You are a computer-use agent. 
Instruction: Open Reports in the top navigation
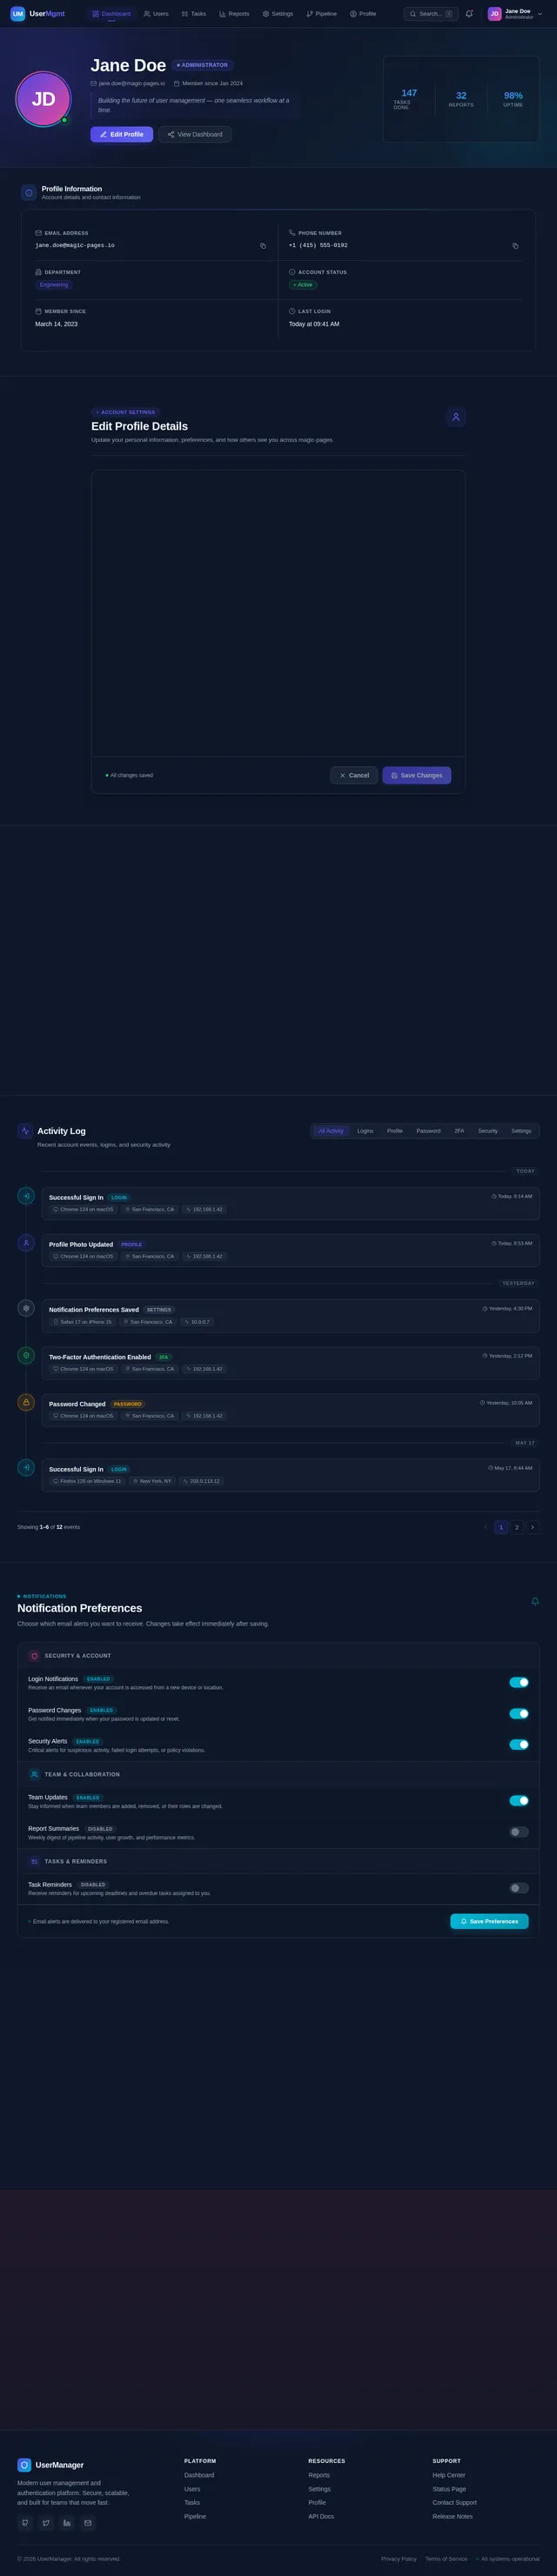[x=234, y=14]
